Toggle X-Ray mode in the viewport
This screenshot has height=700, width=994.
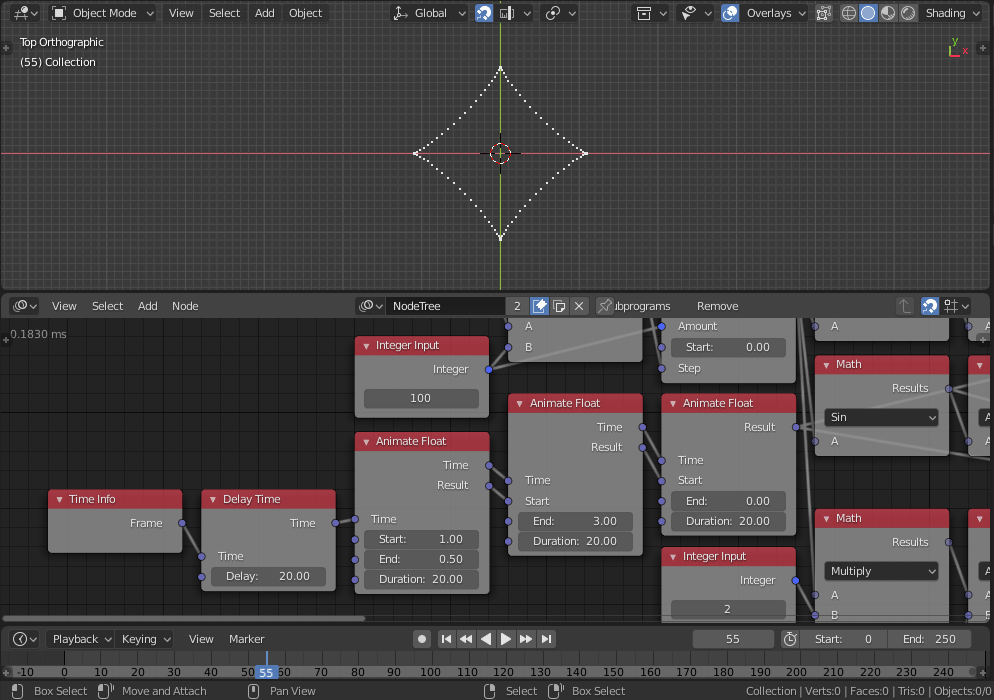(x=823, y=13)
